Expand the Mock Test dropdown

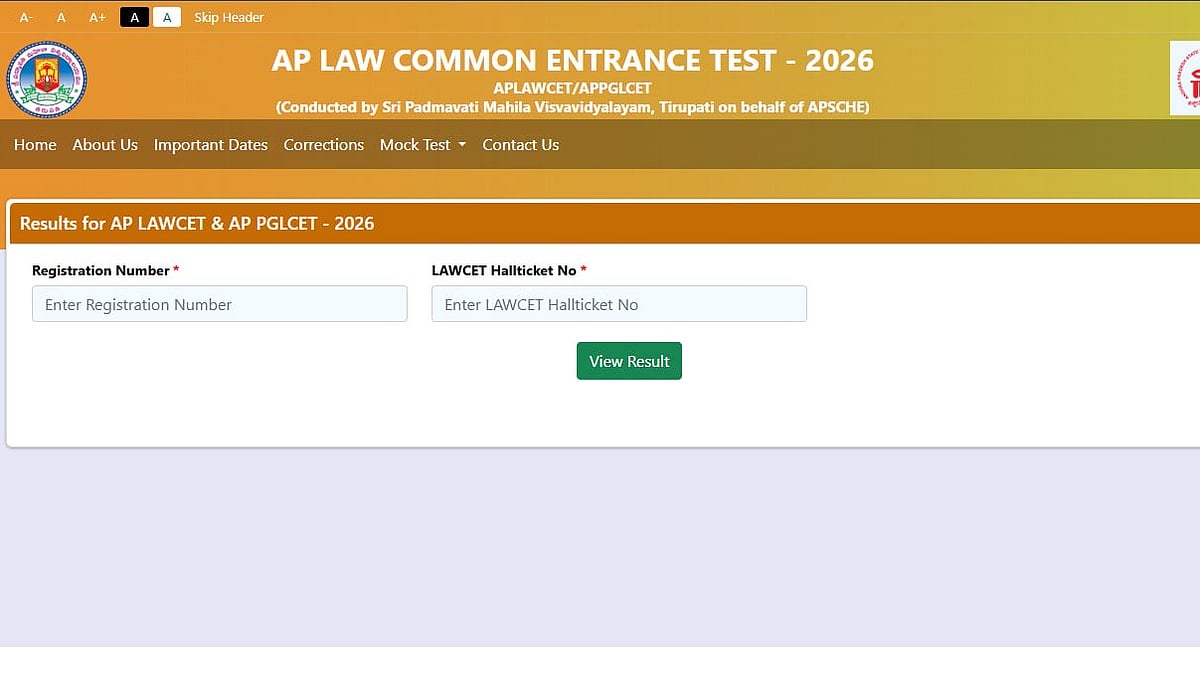pyautogui.click(x=423, y=145)
